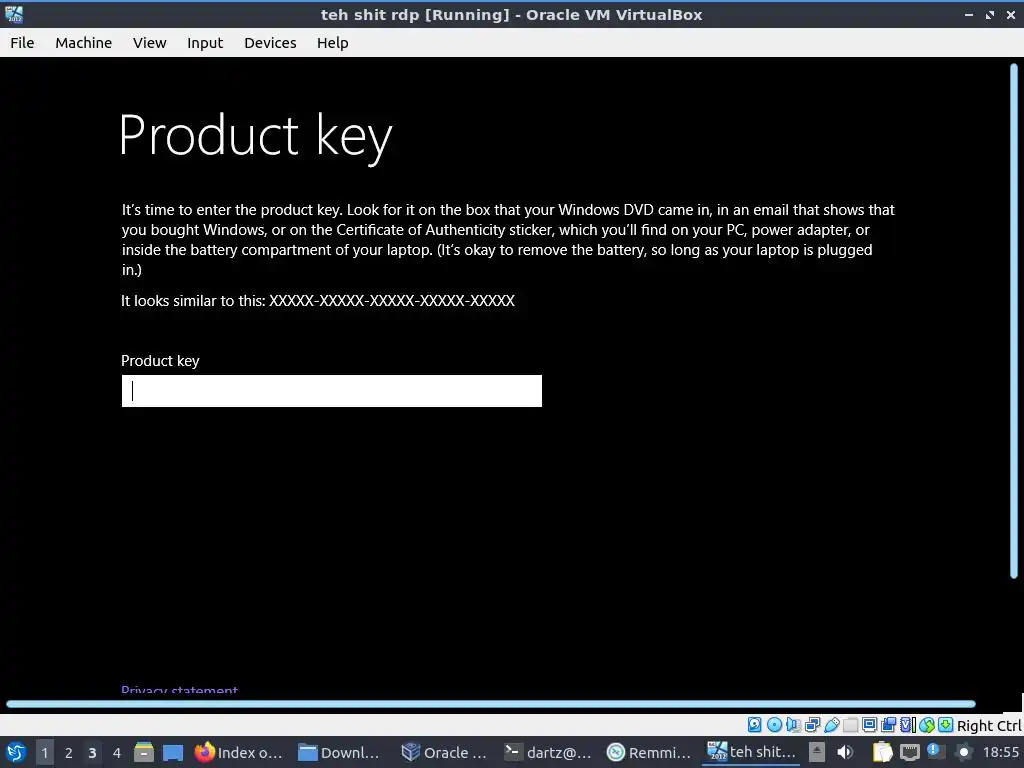Image resolution: width=1024 pixels, height=768 pixels.
Task: Open the clipboard manager tray icon
Action: coord(882,752)
